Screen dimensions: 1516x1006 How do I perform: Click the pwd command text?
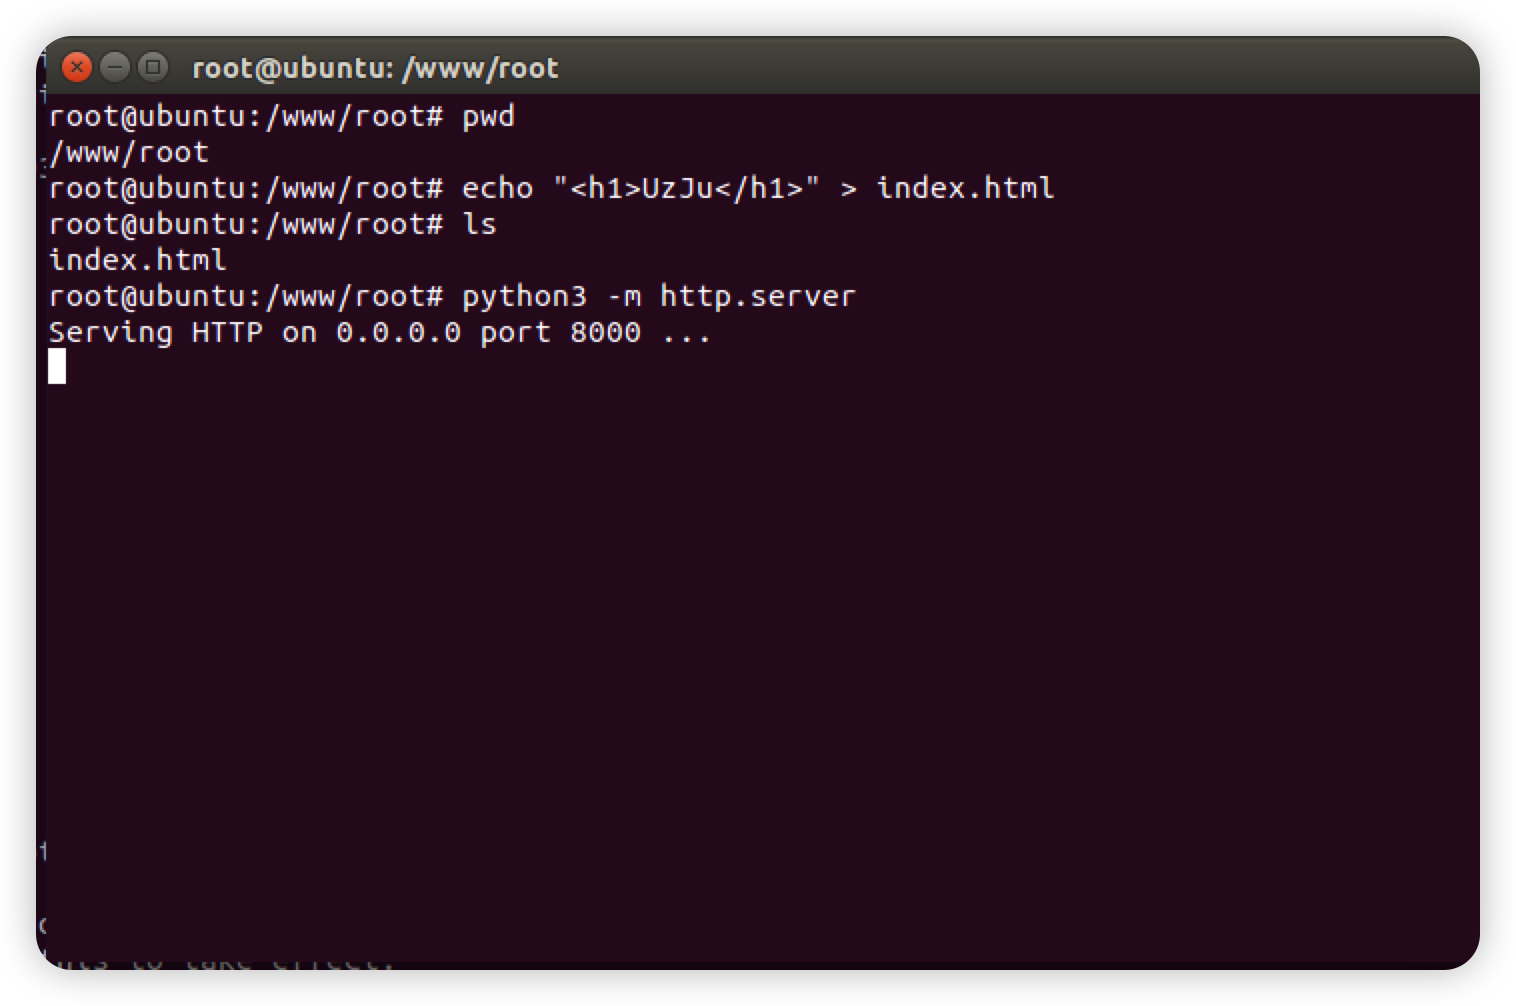(x=488, y=117)
